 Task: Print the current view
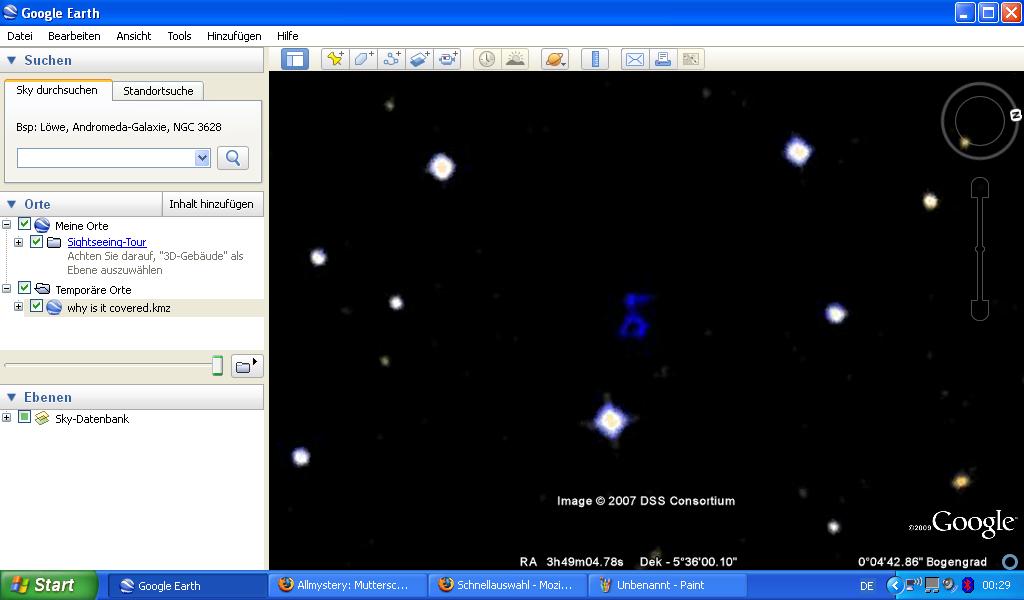pos(663,59)
